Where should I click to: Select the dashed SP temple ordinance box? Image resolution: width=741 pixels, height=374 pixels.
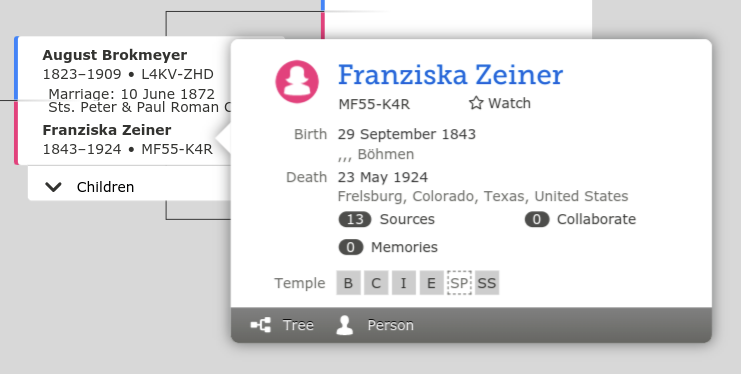[x=459, y=283]
